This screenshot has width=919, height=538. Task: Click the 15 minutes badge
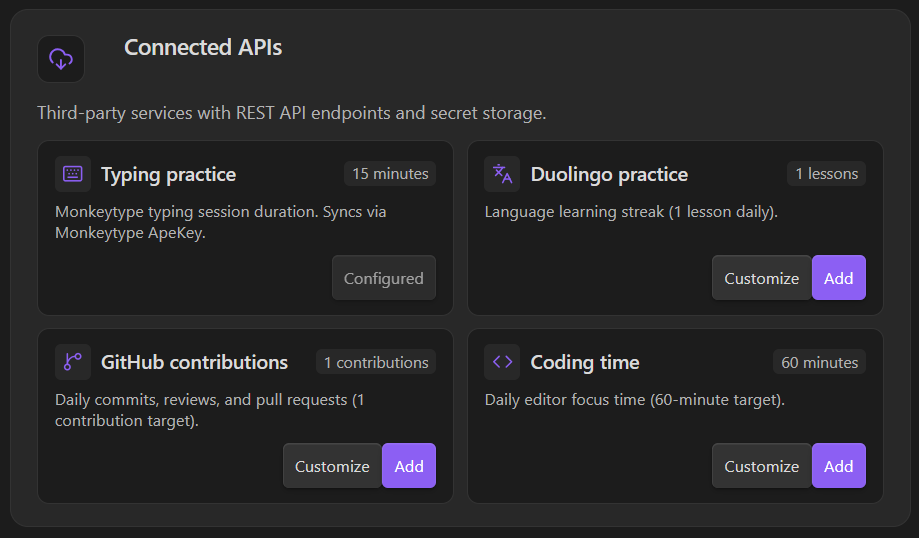point(390,174)
